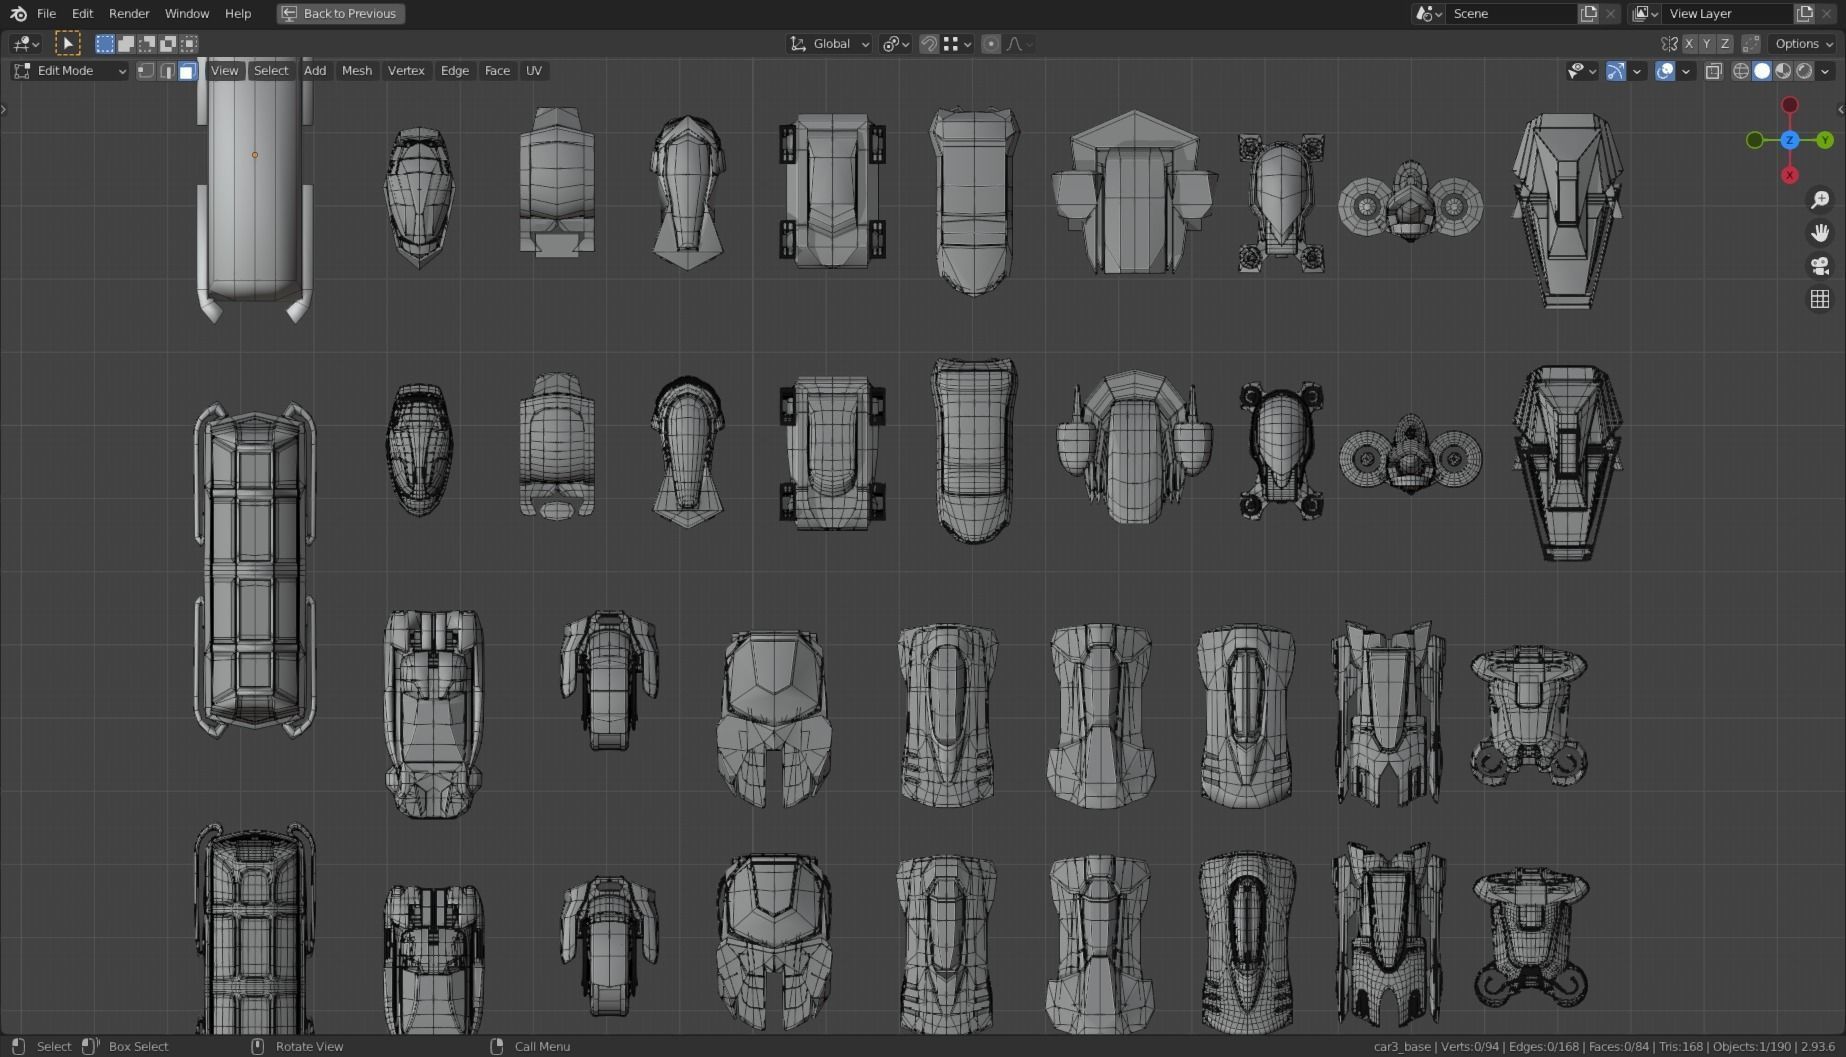Toggle X axis mirror
This screenshot has width=1846, height=1057.
1689,44
